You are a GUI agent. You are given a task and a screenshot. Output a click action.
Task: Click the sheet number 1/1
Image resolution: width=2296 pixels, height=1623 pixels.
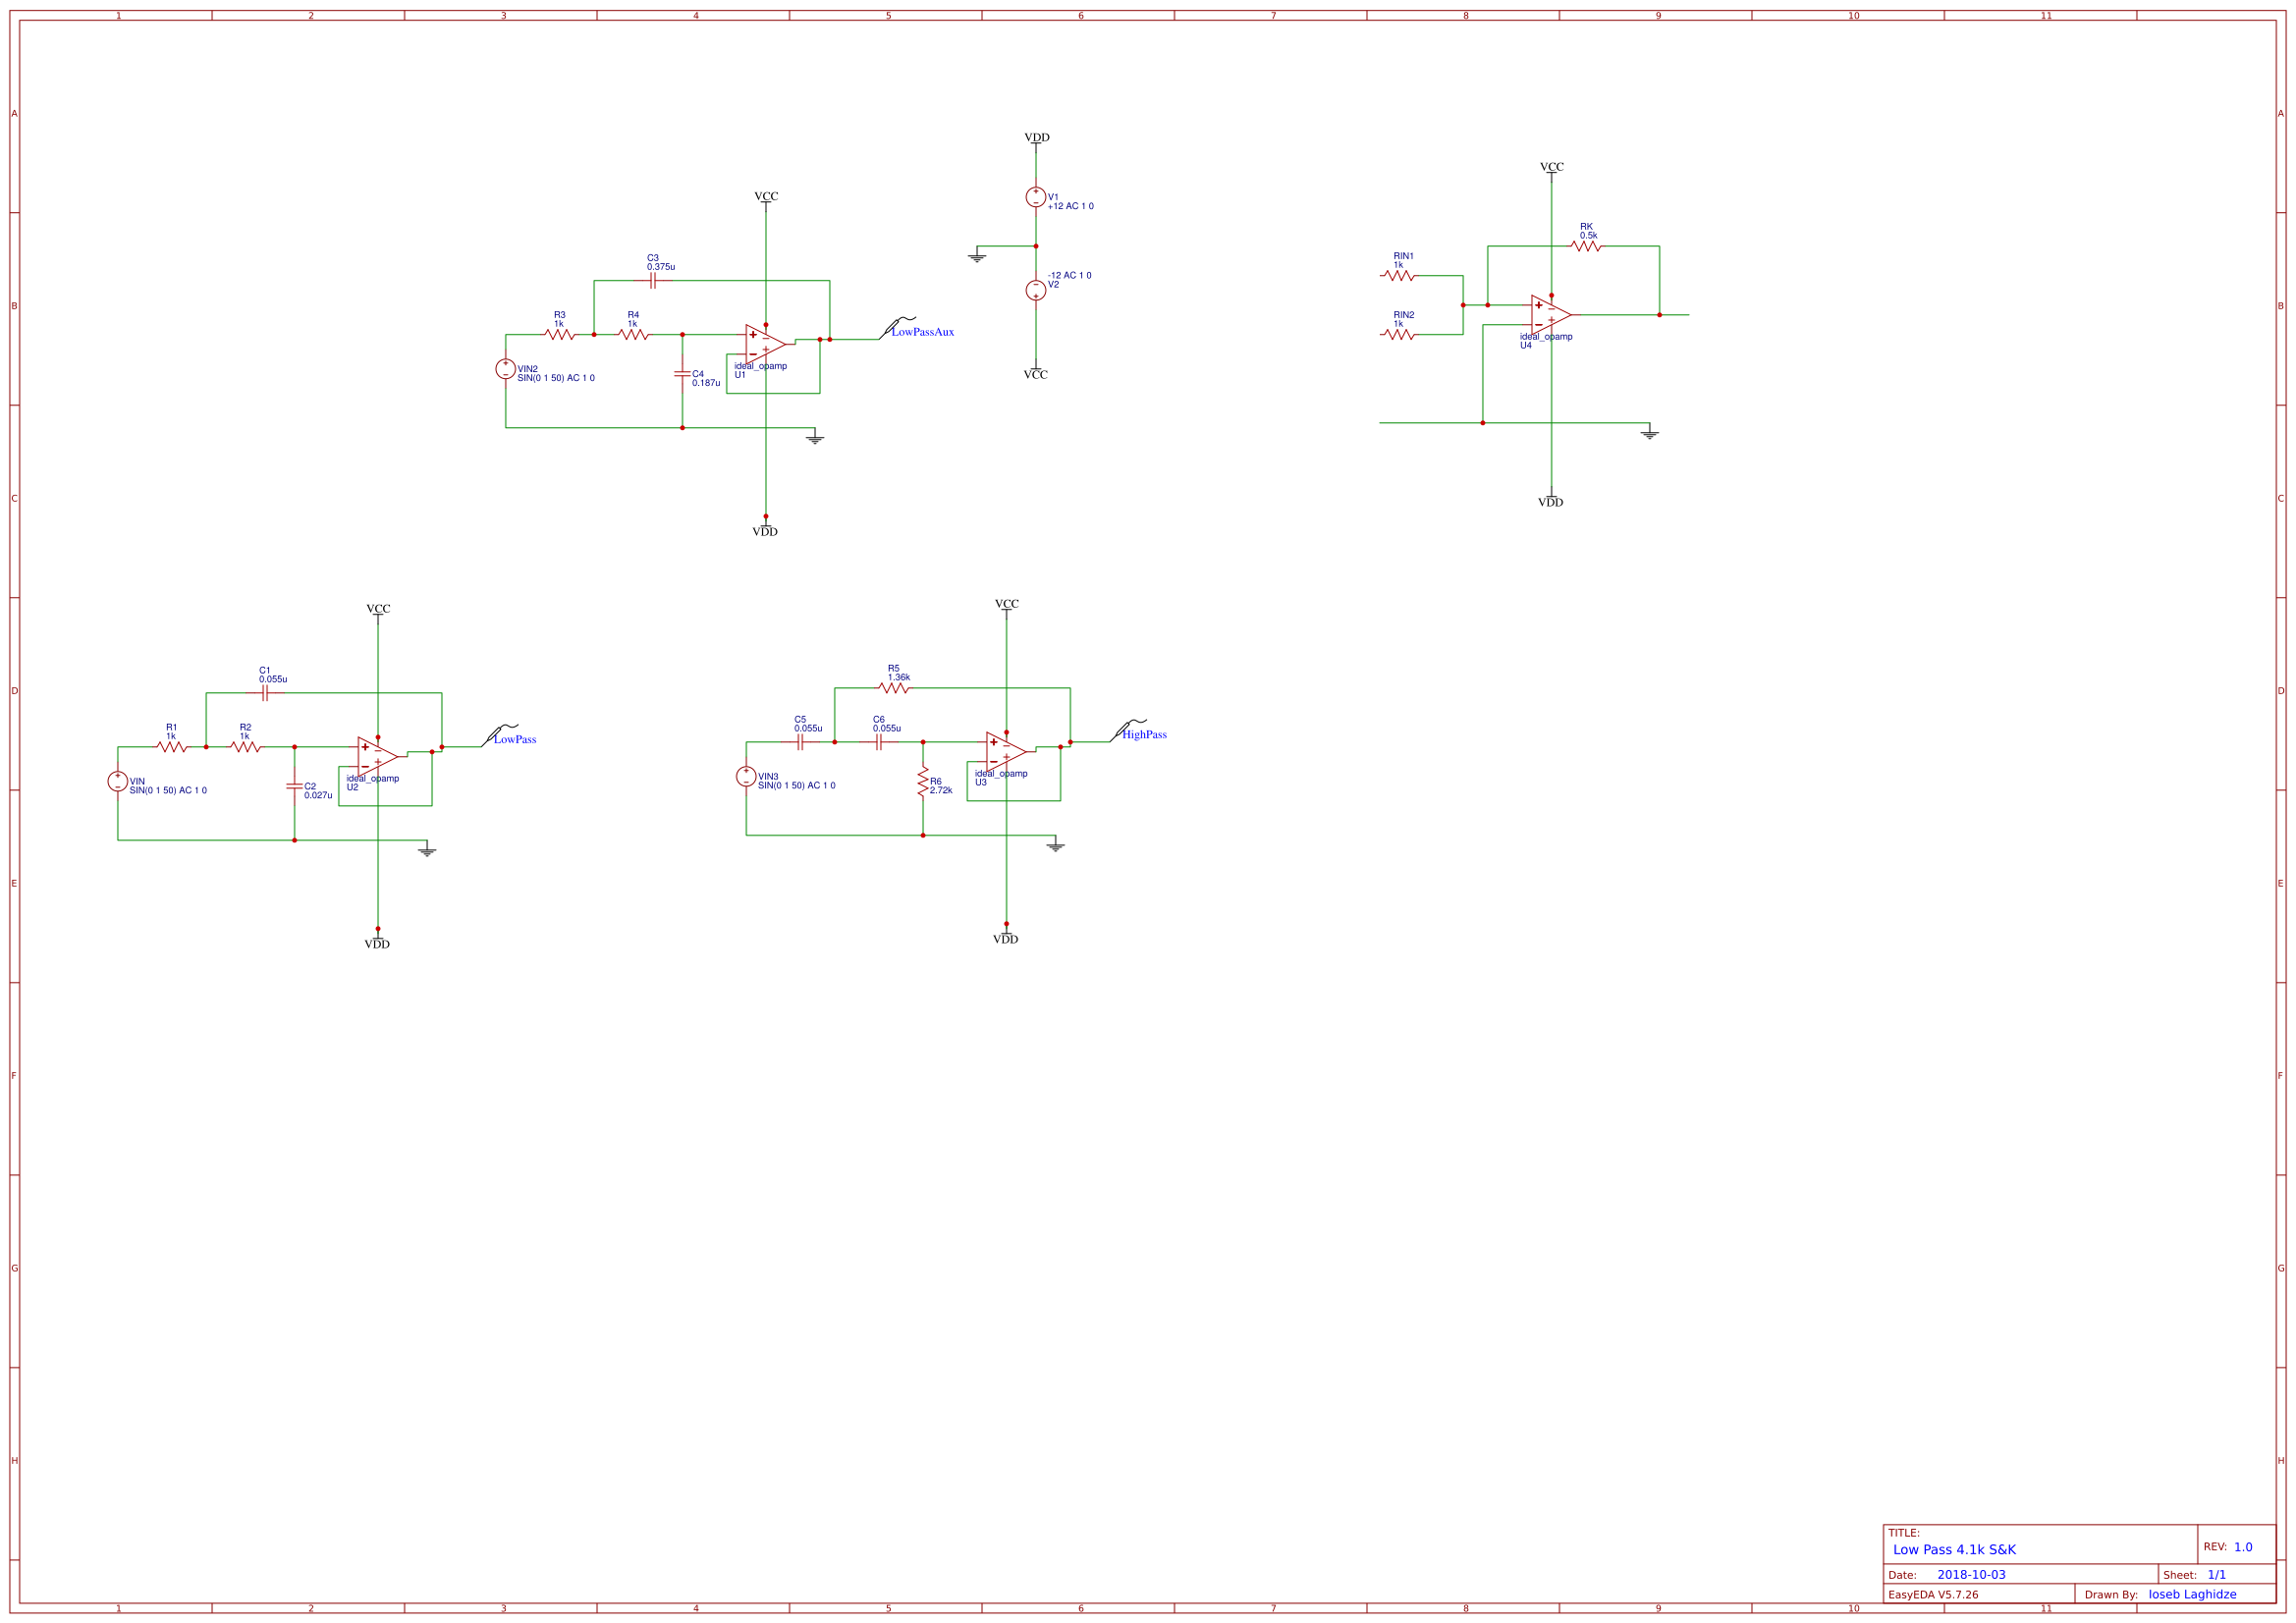pyautogui.click(x=2217, y=1575)
